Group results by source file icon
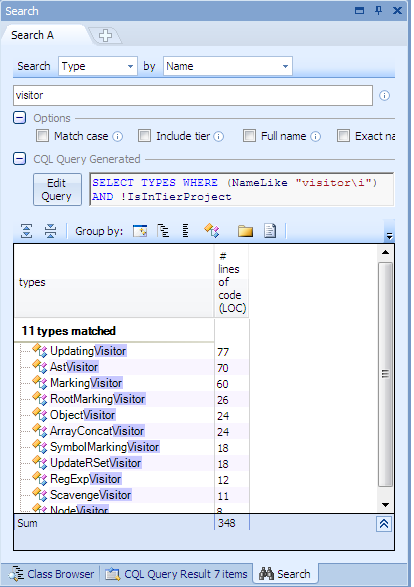This screenshot has height=587, width=414. [270, 231]
